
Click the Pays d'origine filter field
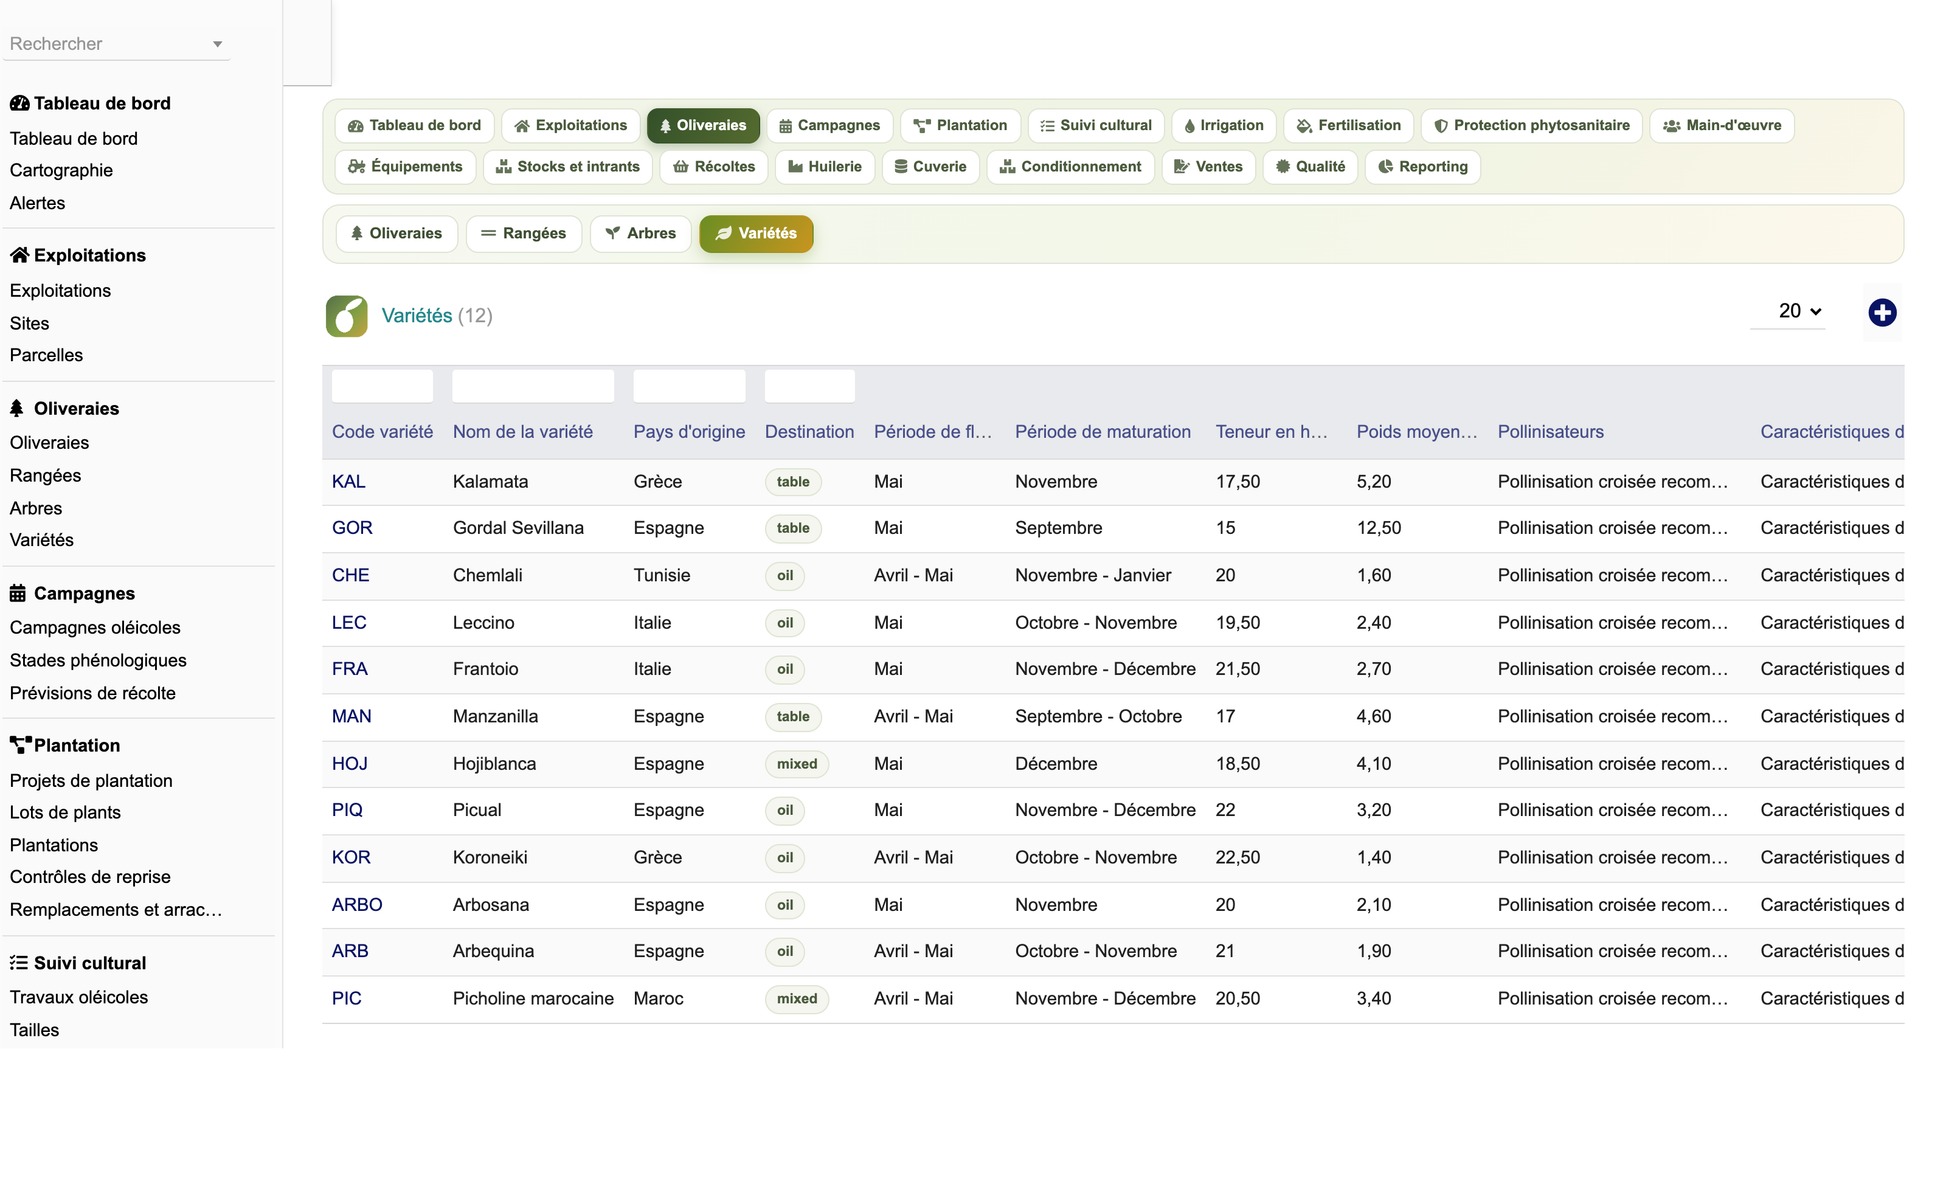point(689,386)
